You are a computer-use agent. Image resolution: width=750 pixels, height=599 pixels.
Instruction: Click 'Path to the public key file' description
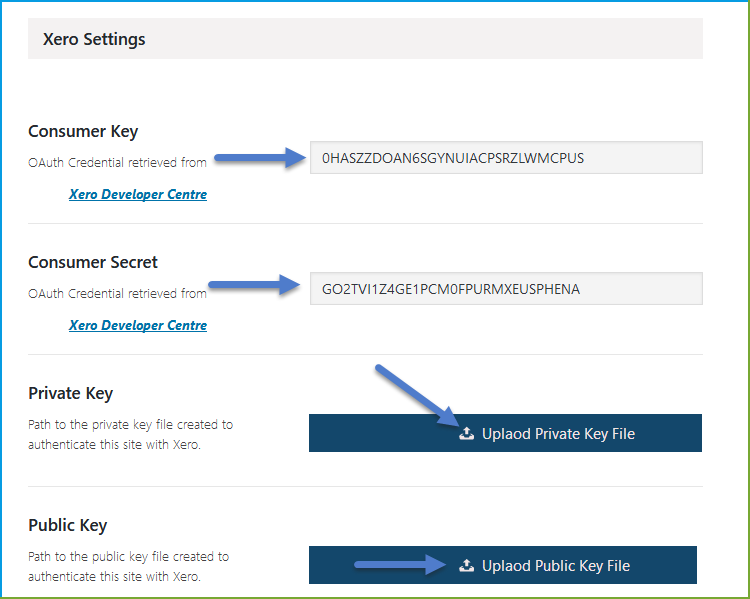(129, 566)
